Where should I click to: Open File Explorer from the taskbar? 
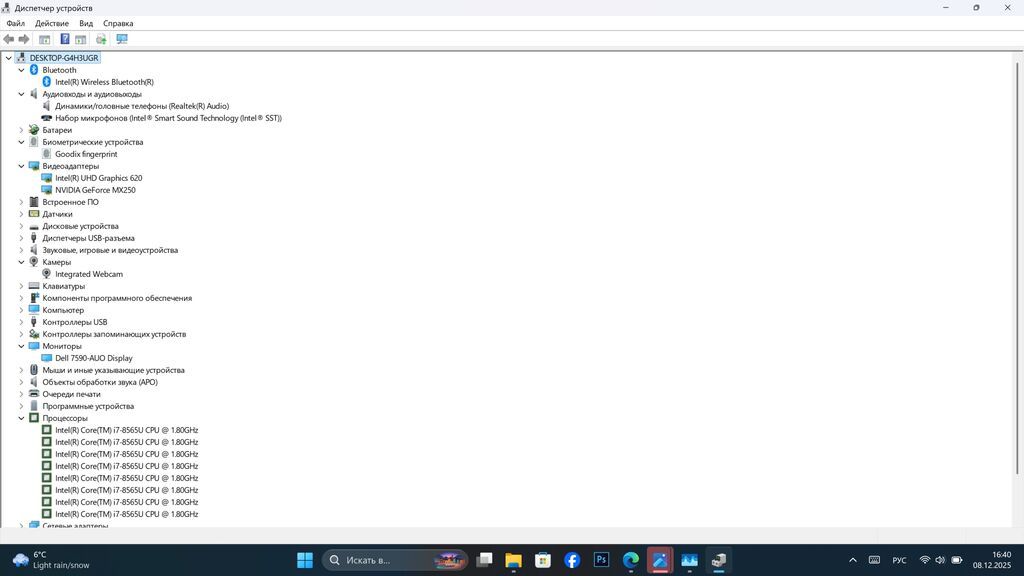513,560
